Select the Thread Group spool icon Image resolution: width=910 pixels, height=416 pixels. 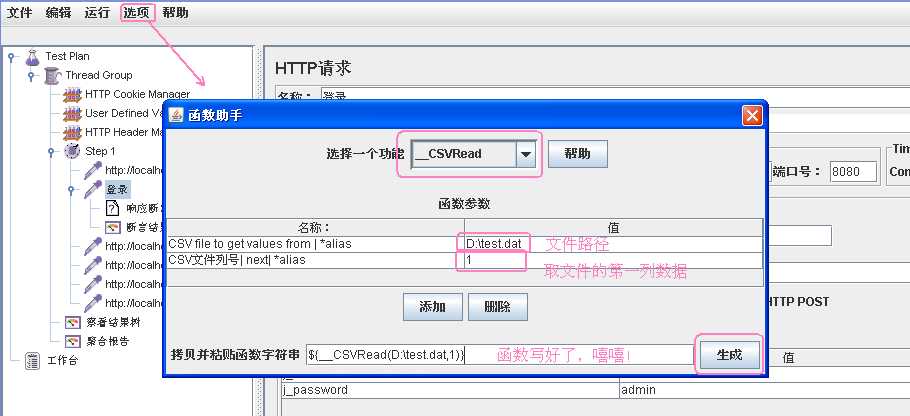coord(52,75)
